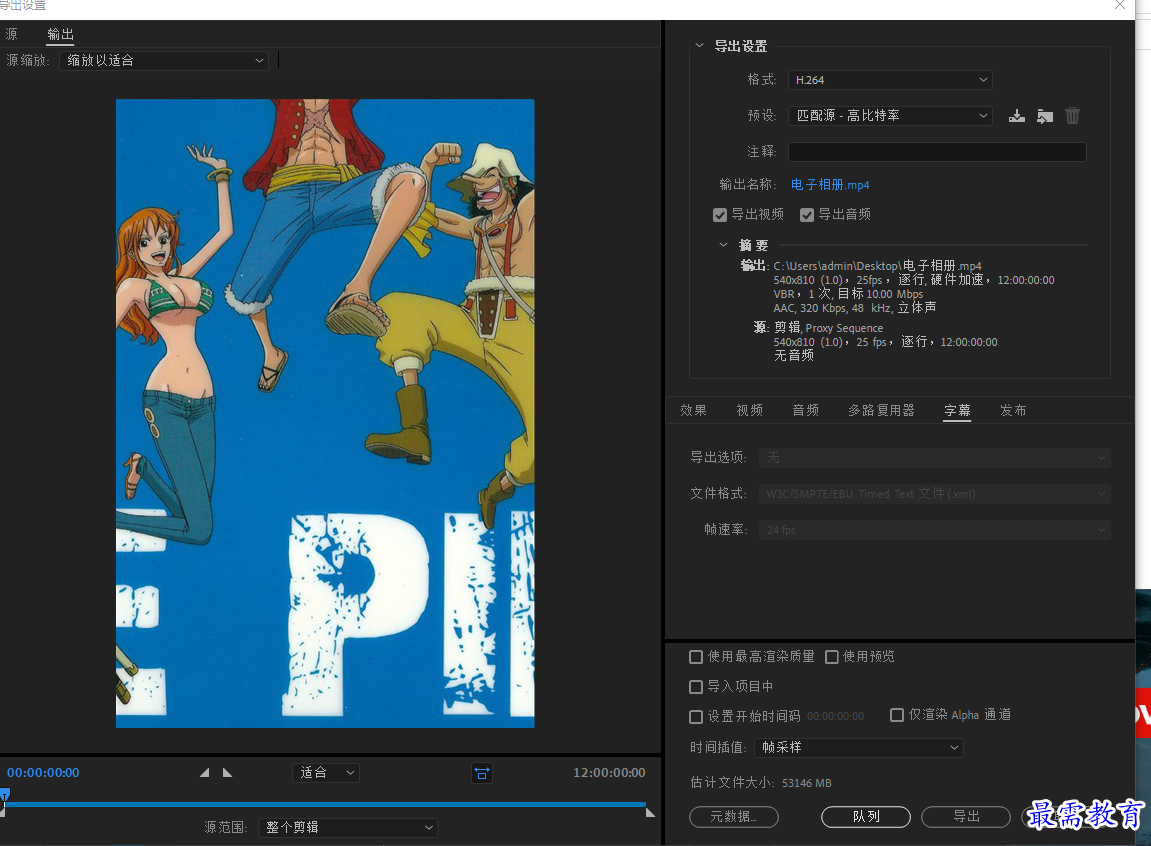The image size is (1151, 846).
Task: Click the 估计文件大小 53146 MB text
Action: click(760, 783)
